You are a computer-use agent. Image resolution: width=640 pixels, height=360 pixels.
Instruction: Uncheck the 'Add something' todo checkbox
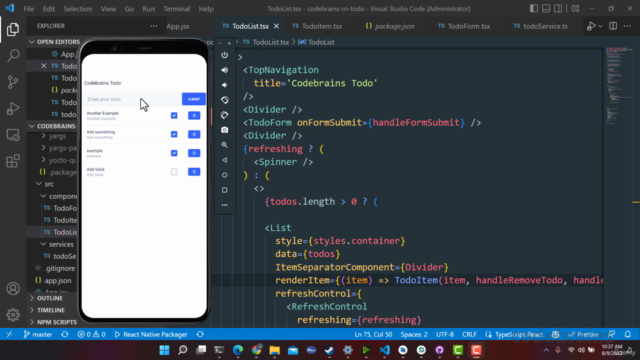174,134
